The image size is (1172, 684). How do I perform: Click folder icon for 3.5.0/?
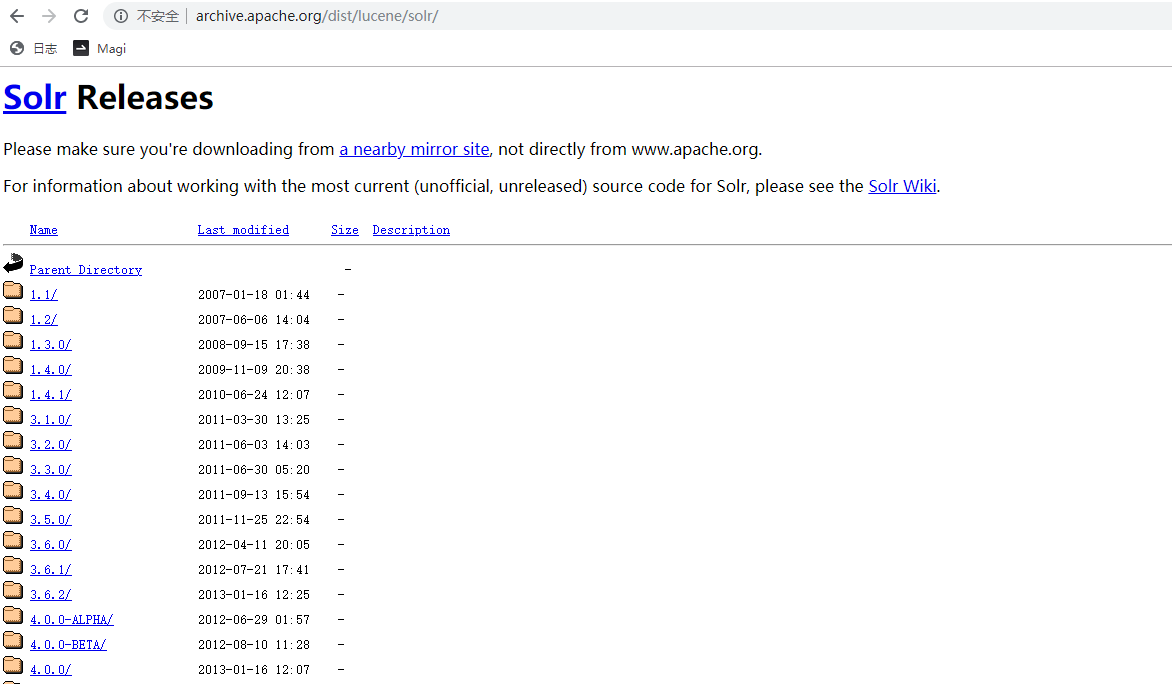[x=13, y=515]
